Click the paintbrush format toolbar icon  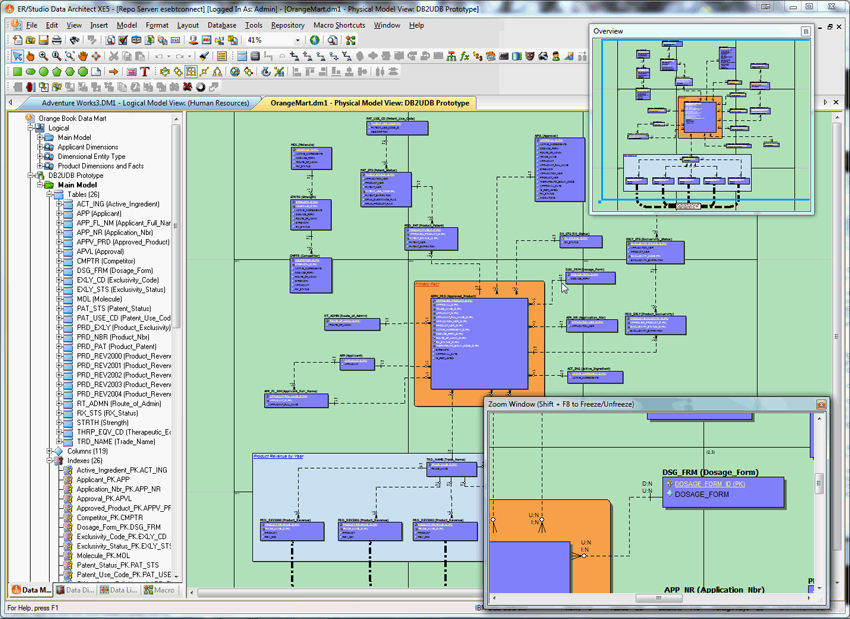point(204,56)
